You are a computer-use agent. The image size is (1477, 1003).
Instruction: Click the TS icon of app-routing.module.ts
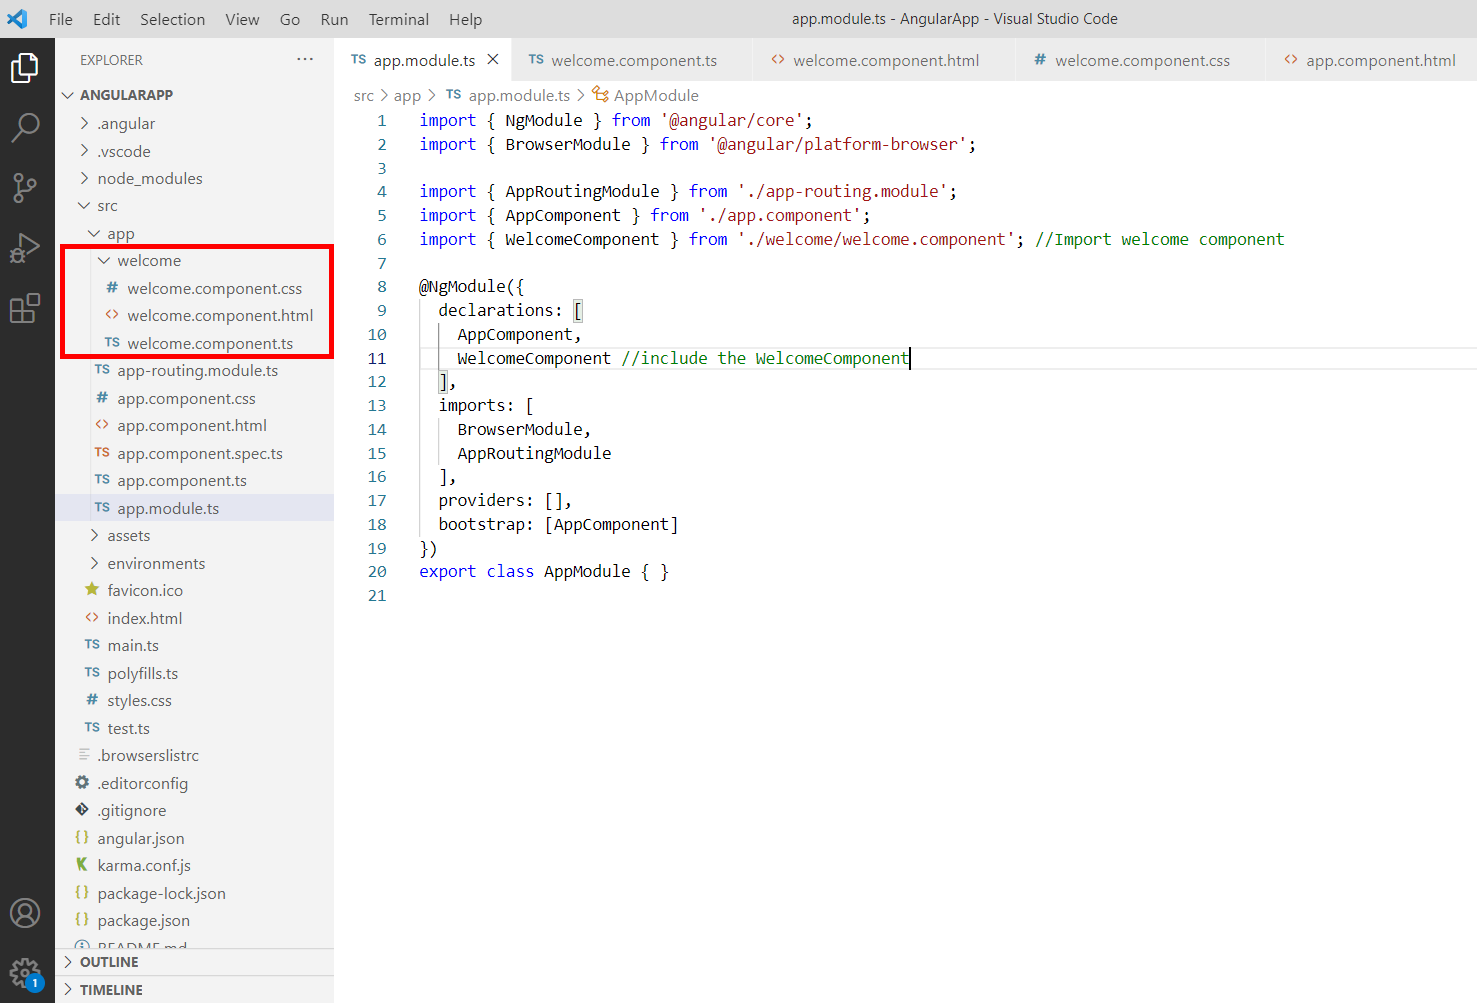click(102, 370)
